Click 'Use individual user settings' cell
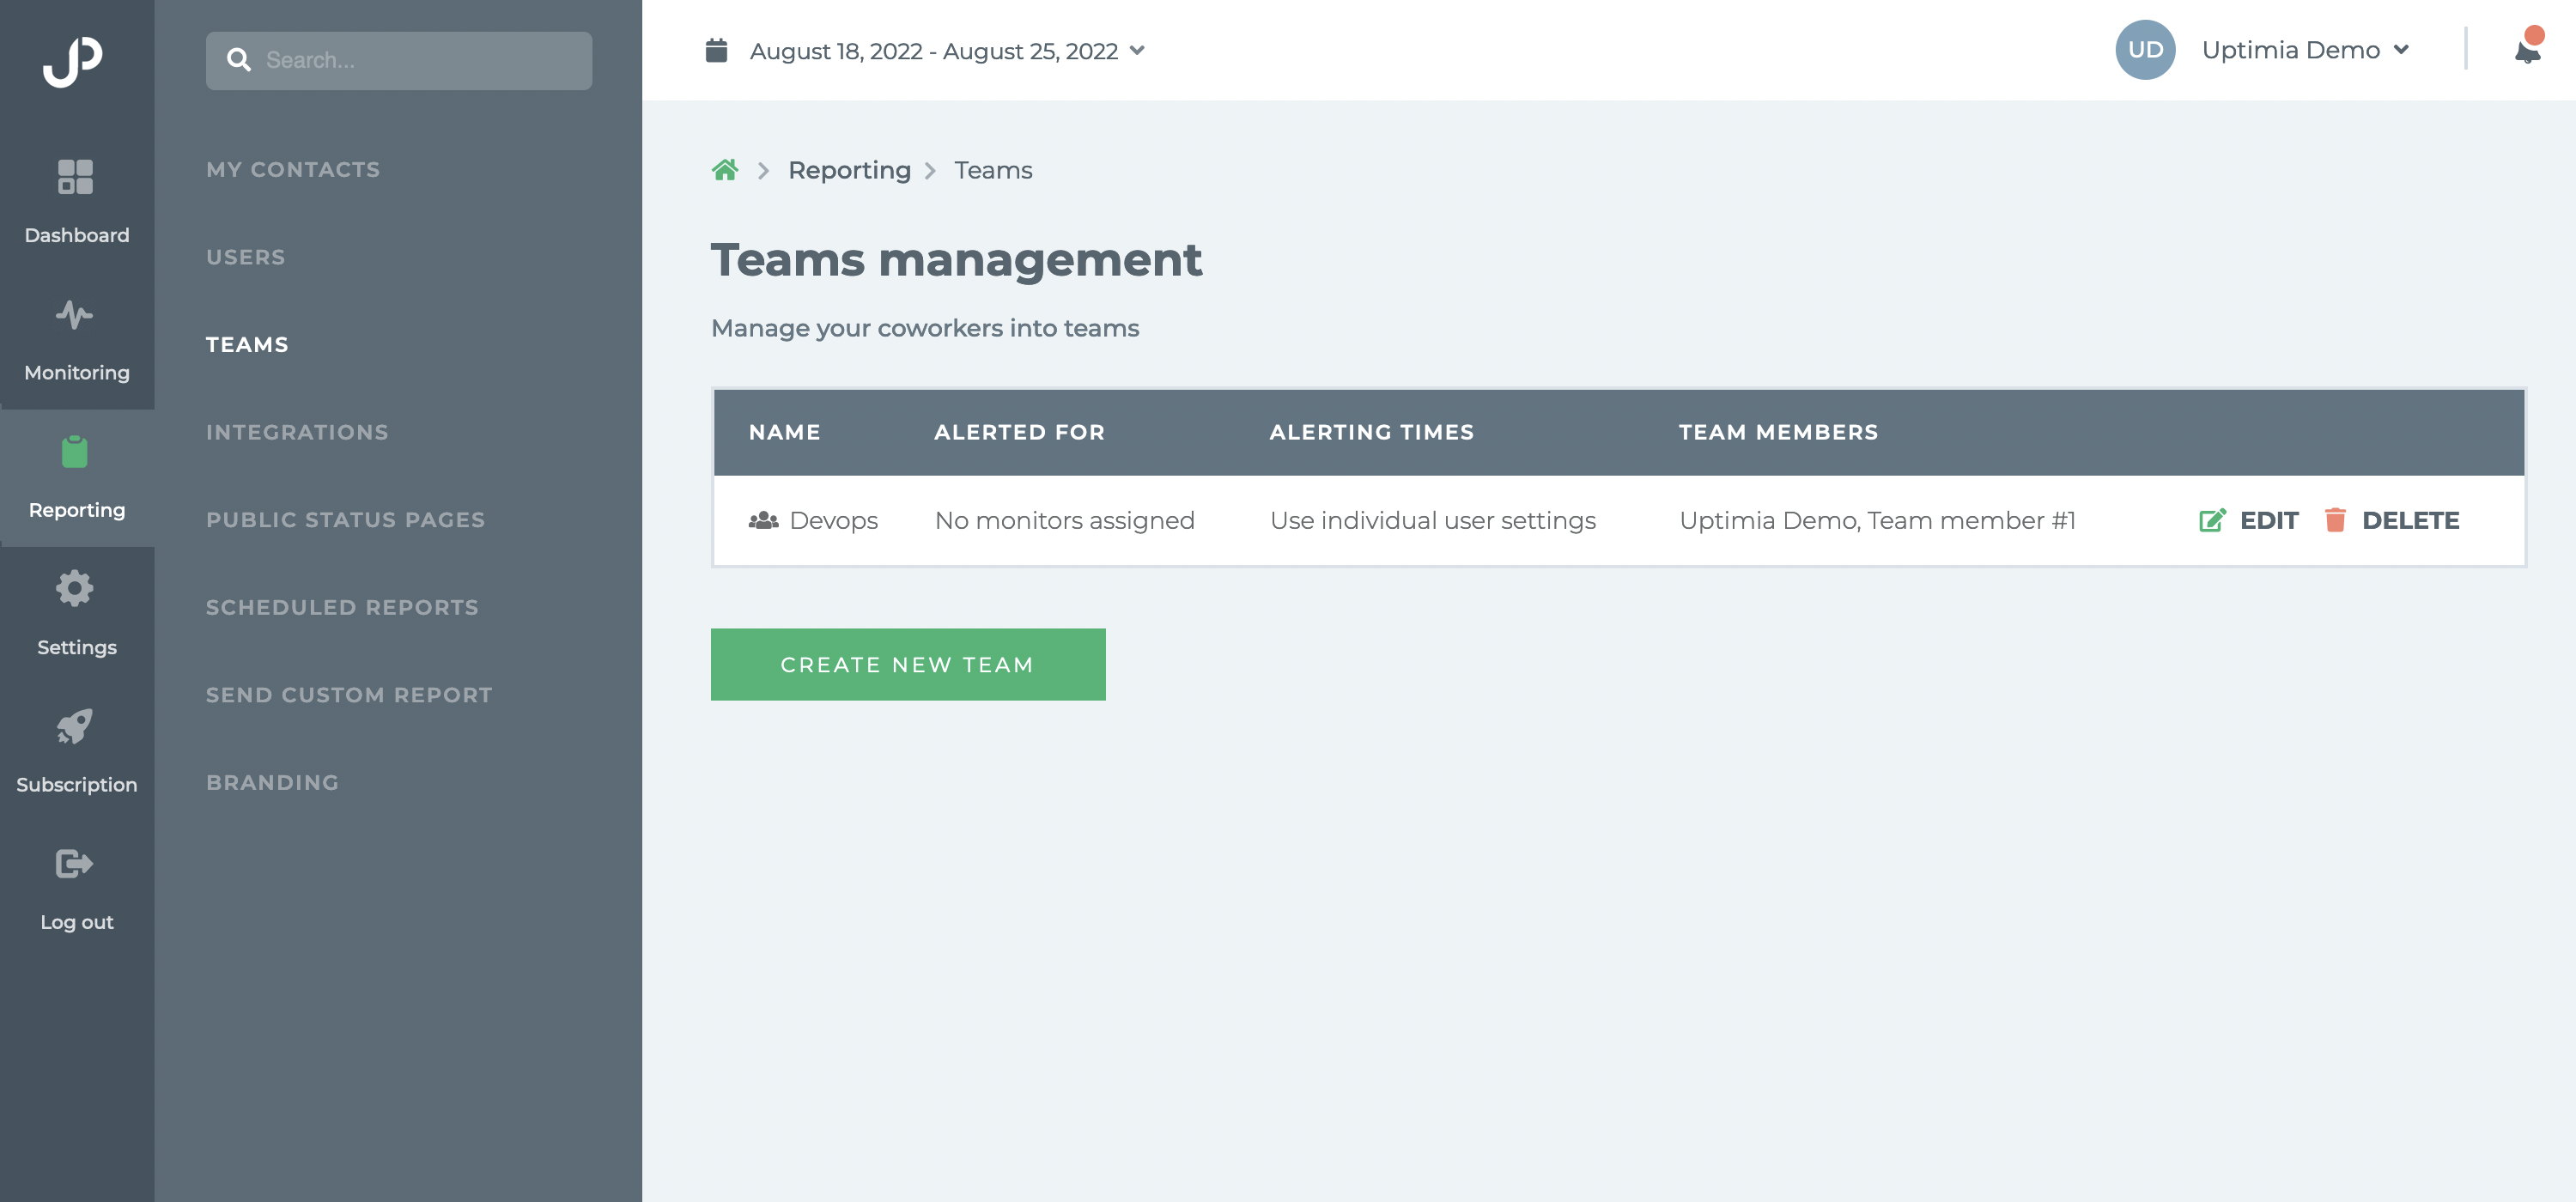Screen dimensions: 2576x1202 click(x=1432, y=520)
